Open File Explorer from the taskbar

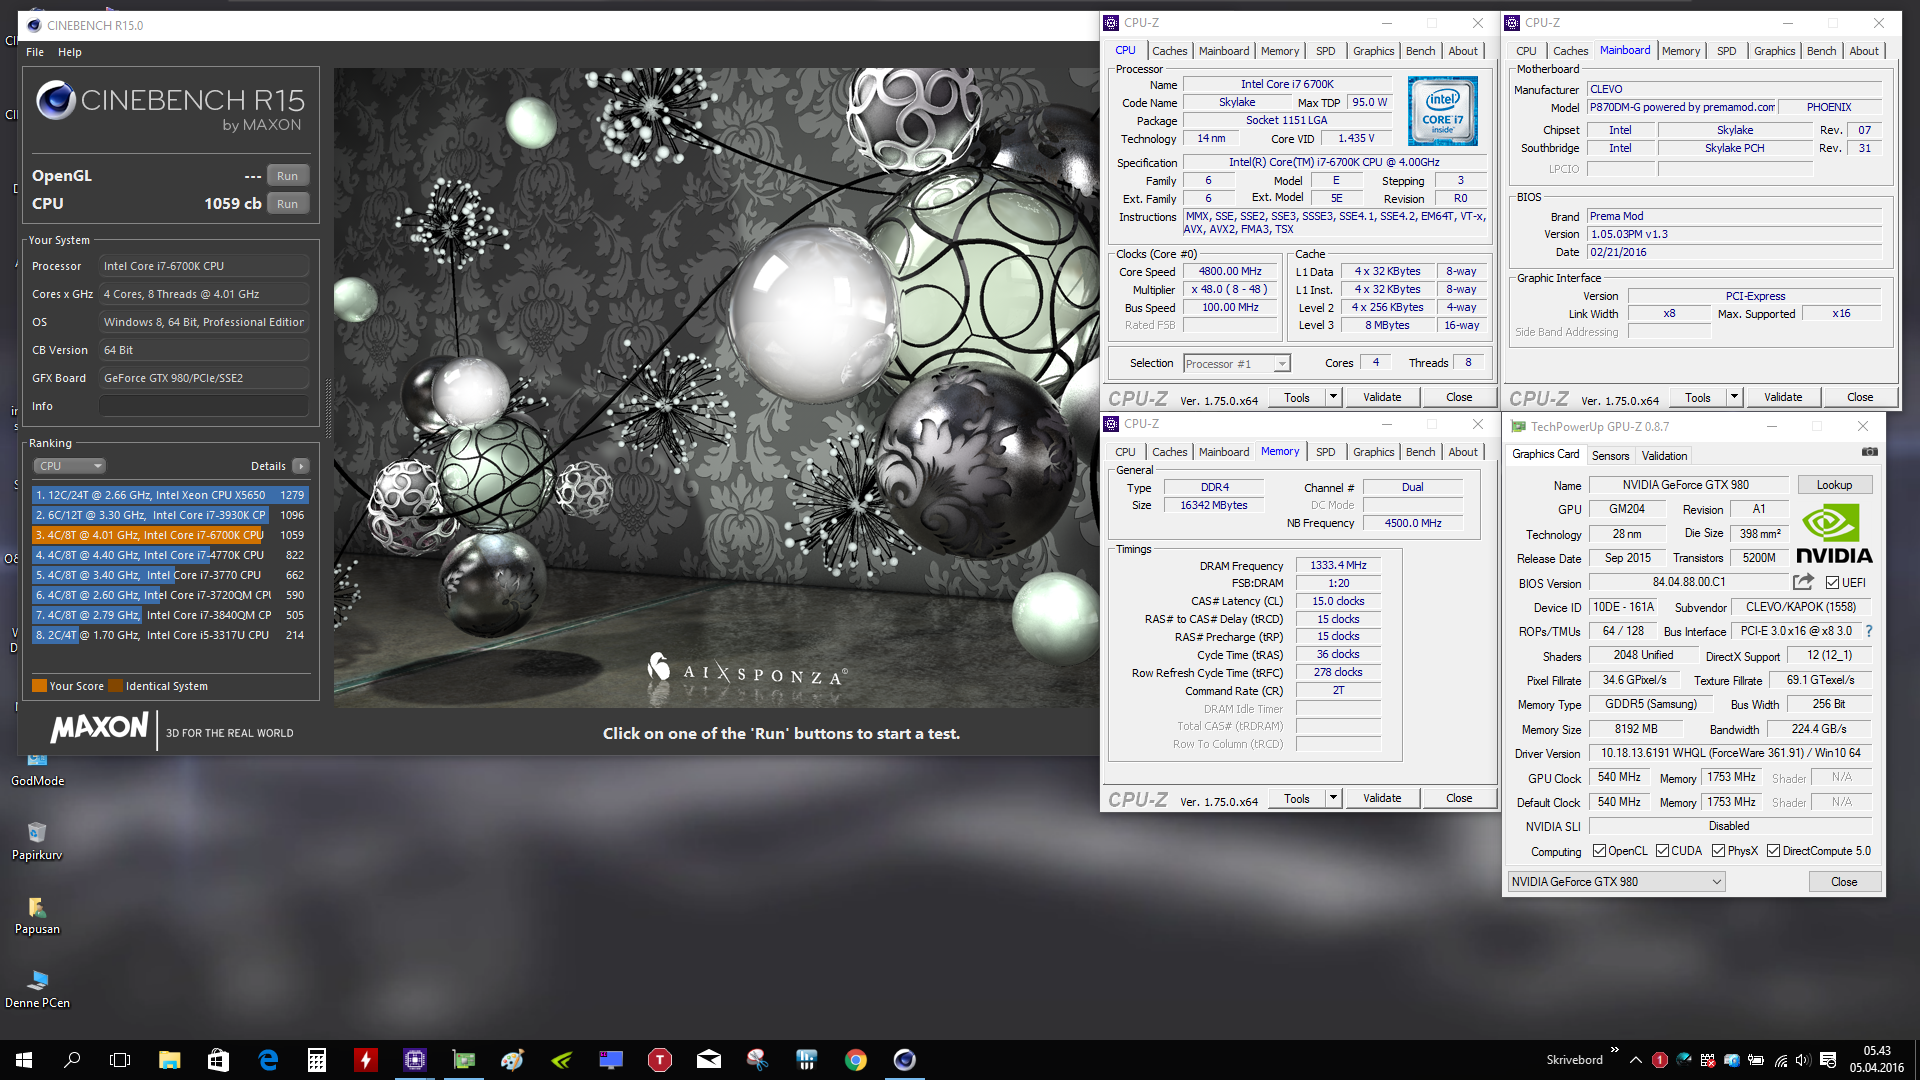169,1060
